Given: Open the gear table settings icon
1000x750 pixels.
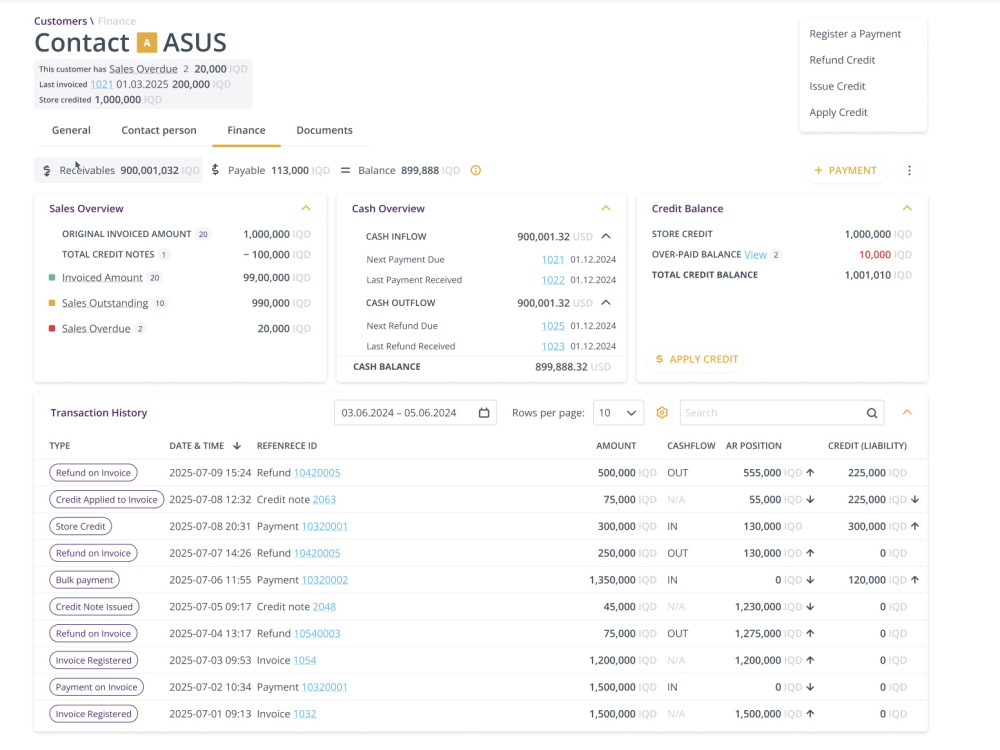Looking at the screenshot, I should click(x=662, y=413).
